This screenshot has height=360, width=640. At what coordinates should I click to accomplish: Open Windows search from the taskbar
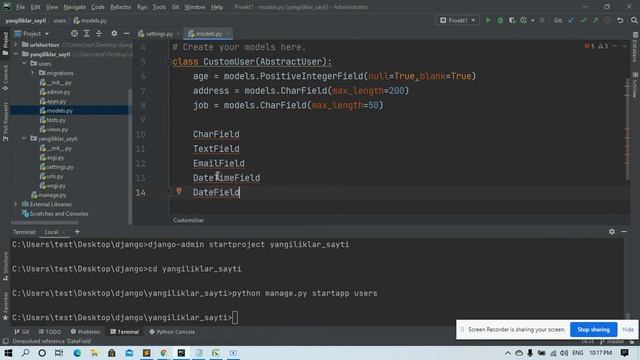pyautogui.click(x=25, y=353)
